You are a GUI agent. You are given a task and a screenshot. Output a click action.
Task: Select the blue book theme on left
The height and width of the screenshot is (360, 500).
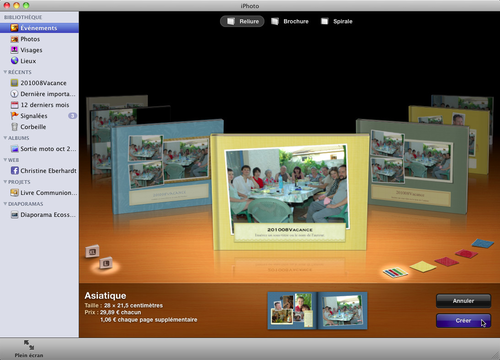pos(168,166)
